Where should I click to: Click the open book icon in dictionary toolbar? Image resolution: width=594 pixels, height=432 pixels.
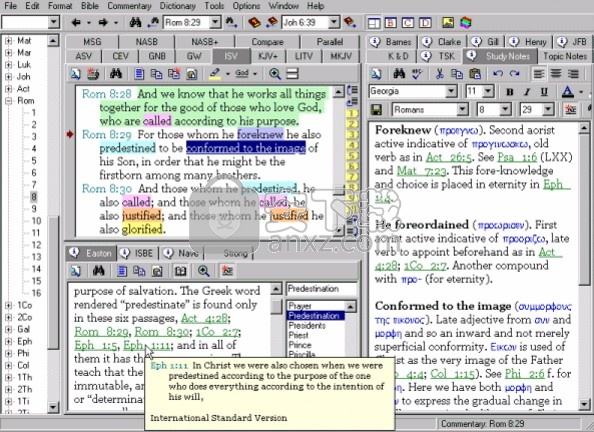pos(180,271)
